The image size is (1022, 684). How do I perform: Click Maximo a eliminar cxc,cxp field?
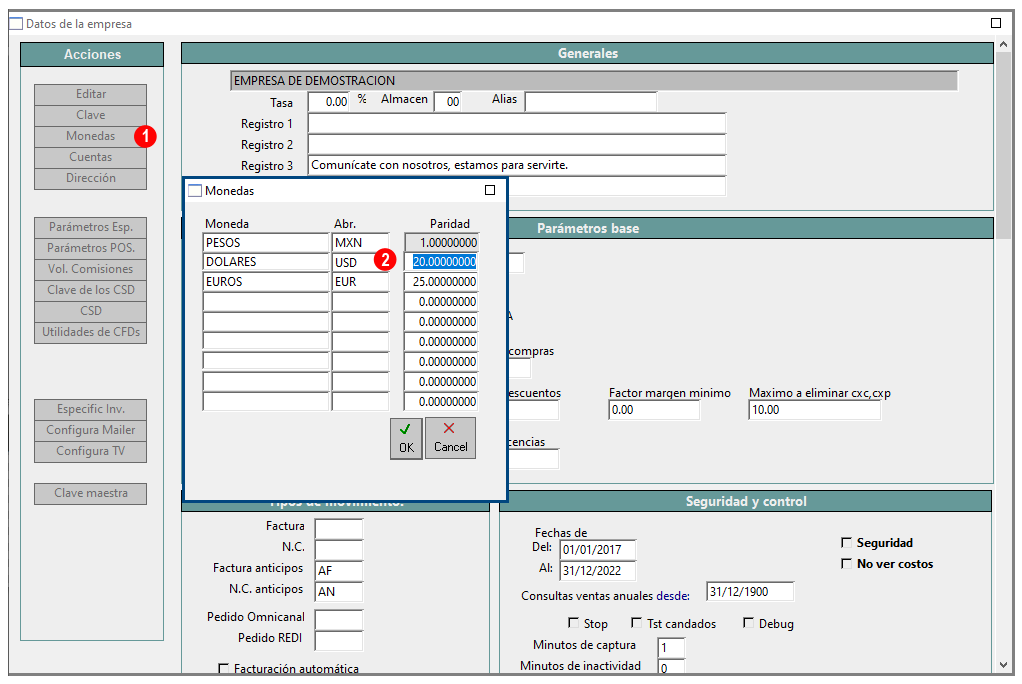815,409
